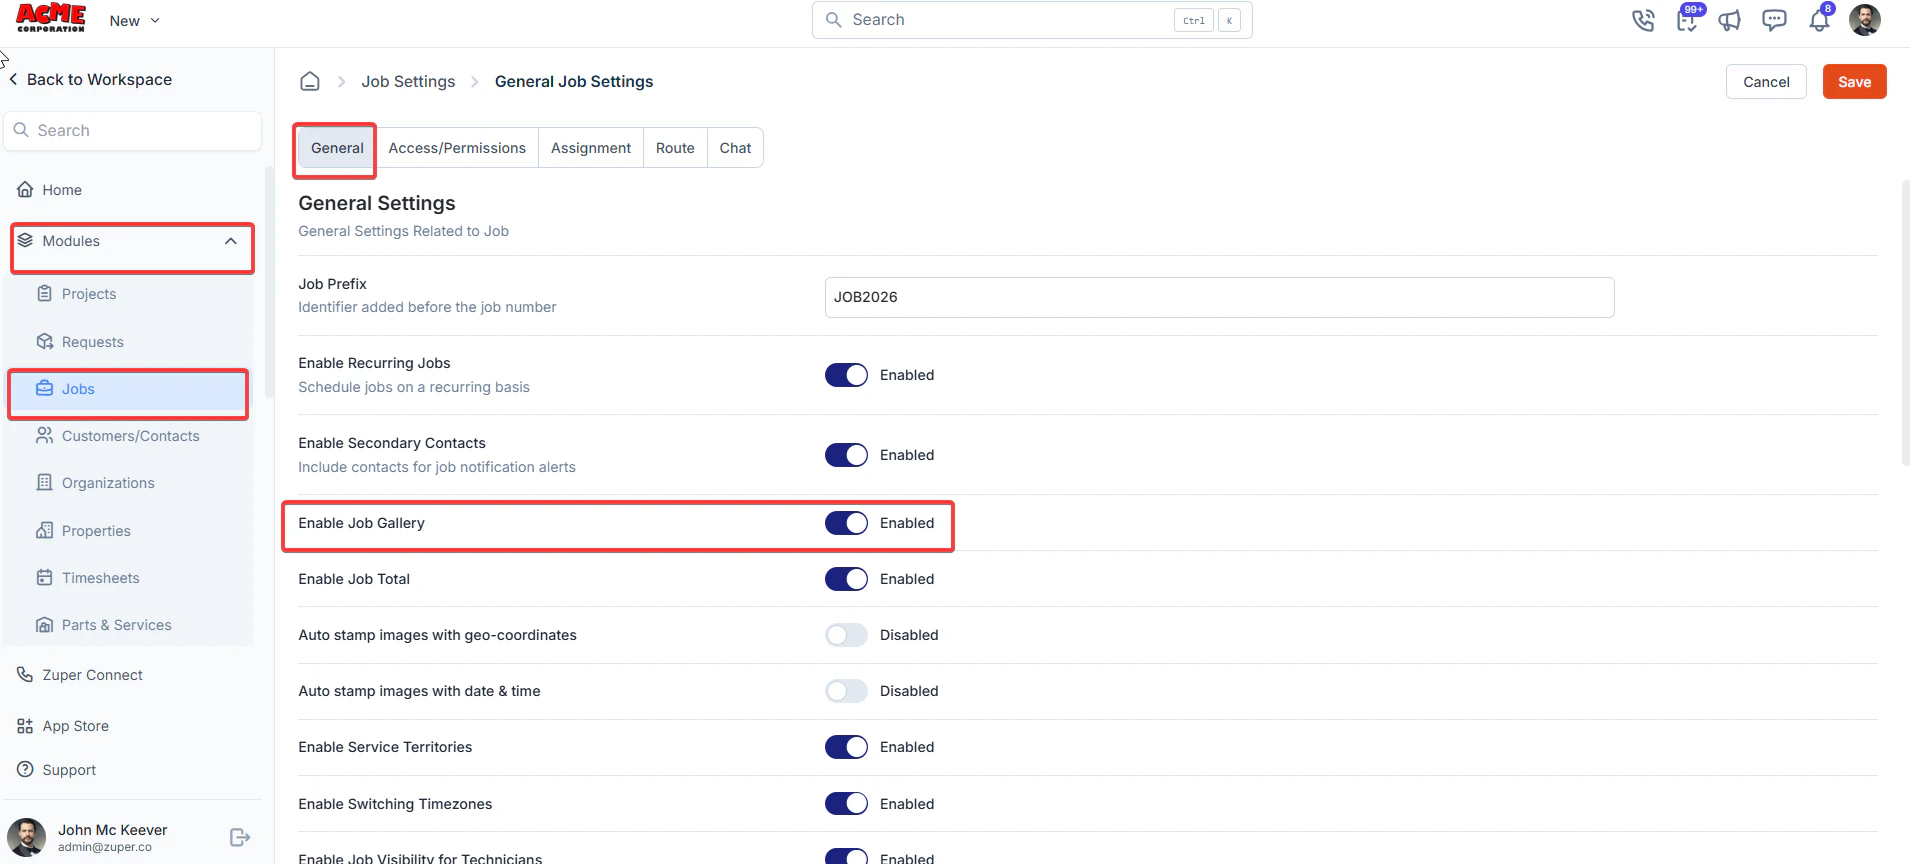The image size is (1910, 864).
Task: Click the 'General Settings' heading
Action: [x=377, y=203]
